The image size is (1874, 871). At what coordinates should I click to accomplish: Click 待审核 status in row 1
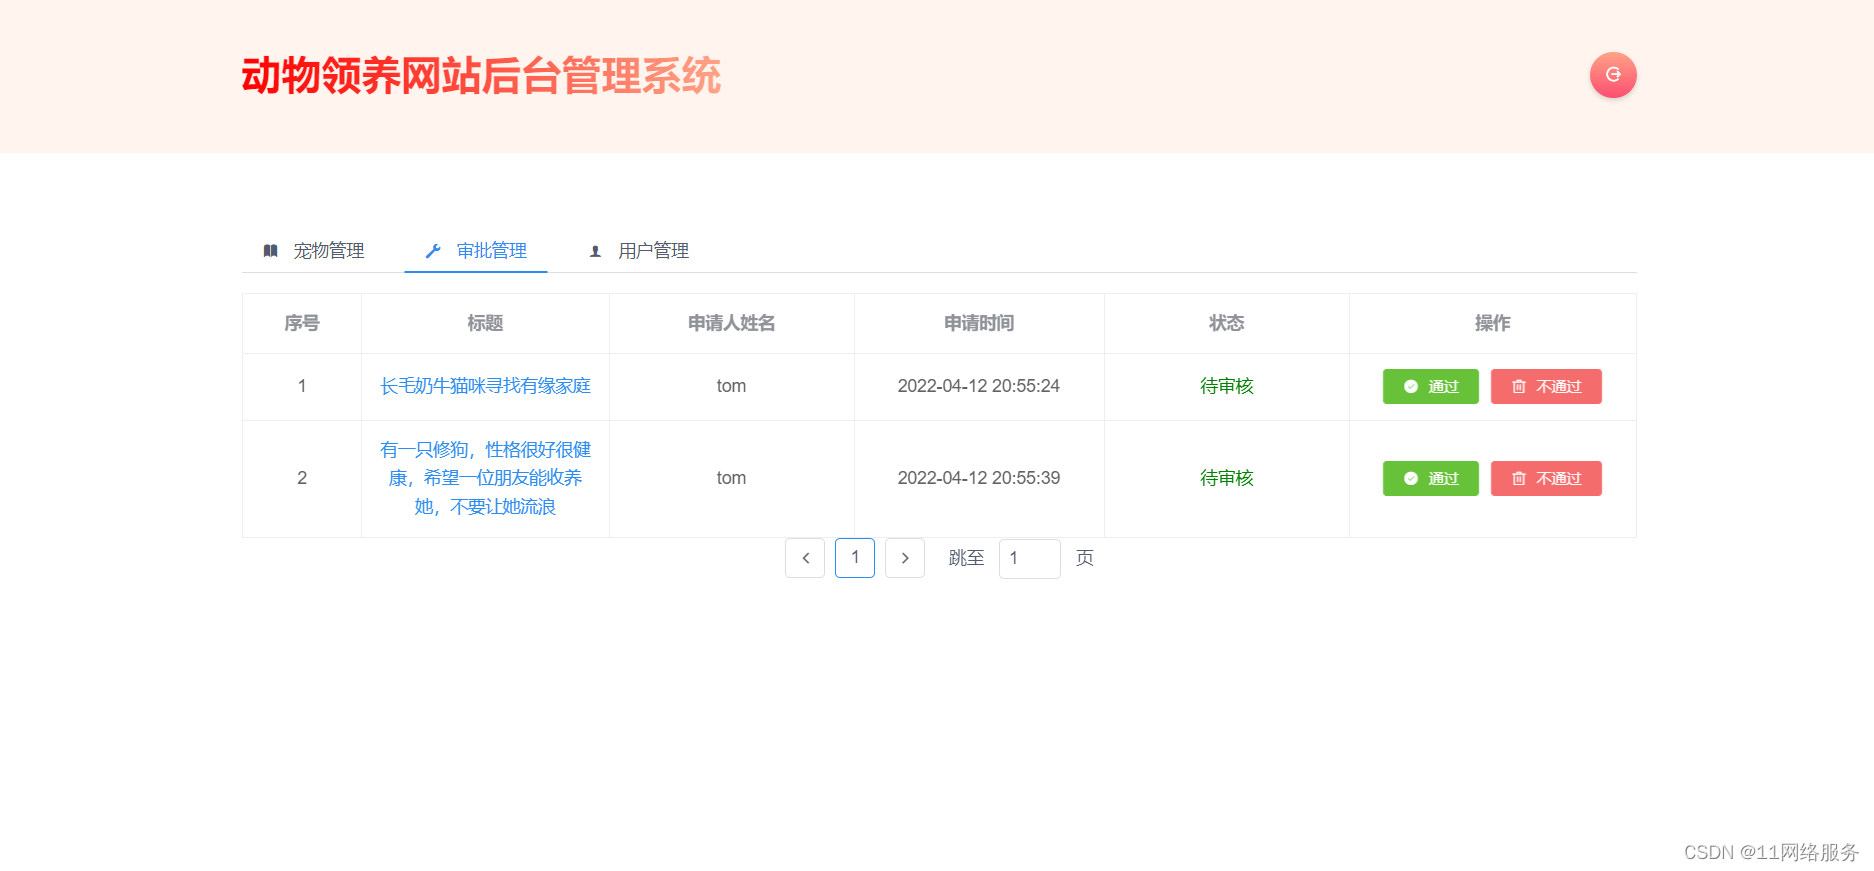point(1227,386)
